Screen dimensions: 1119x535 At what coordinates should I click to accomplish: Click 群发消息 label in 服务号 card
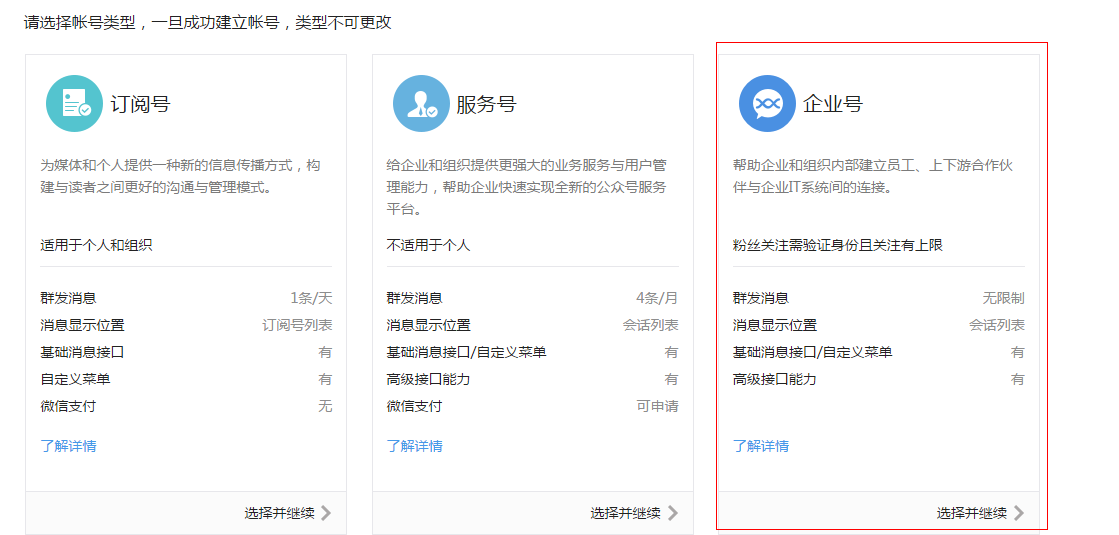[x=415, y=298]
